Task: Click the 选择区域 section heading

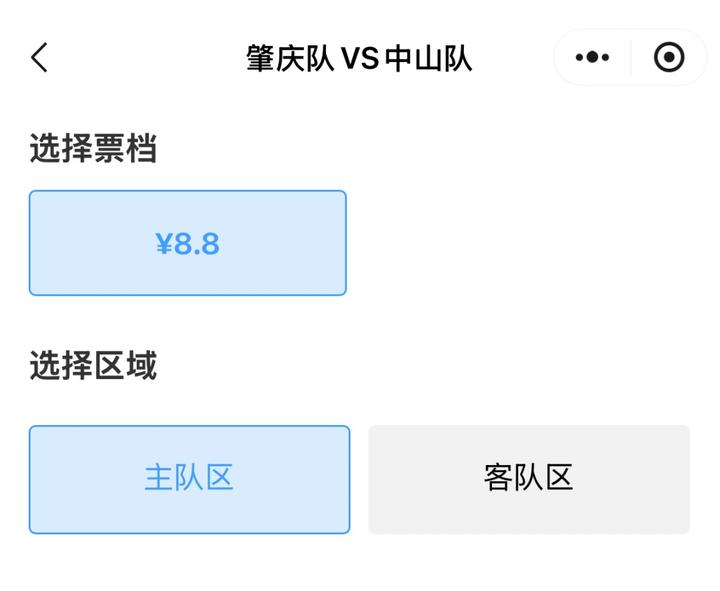Action: [93, 366]
